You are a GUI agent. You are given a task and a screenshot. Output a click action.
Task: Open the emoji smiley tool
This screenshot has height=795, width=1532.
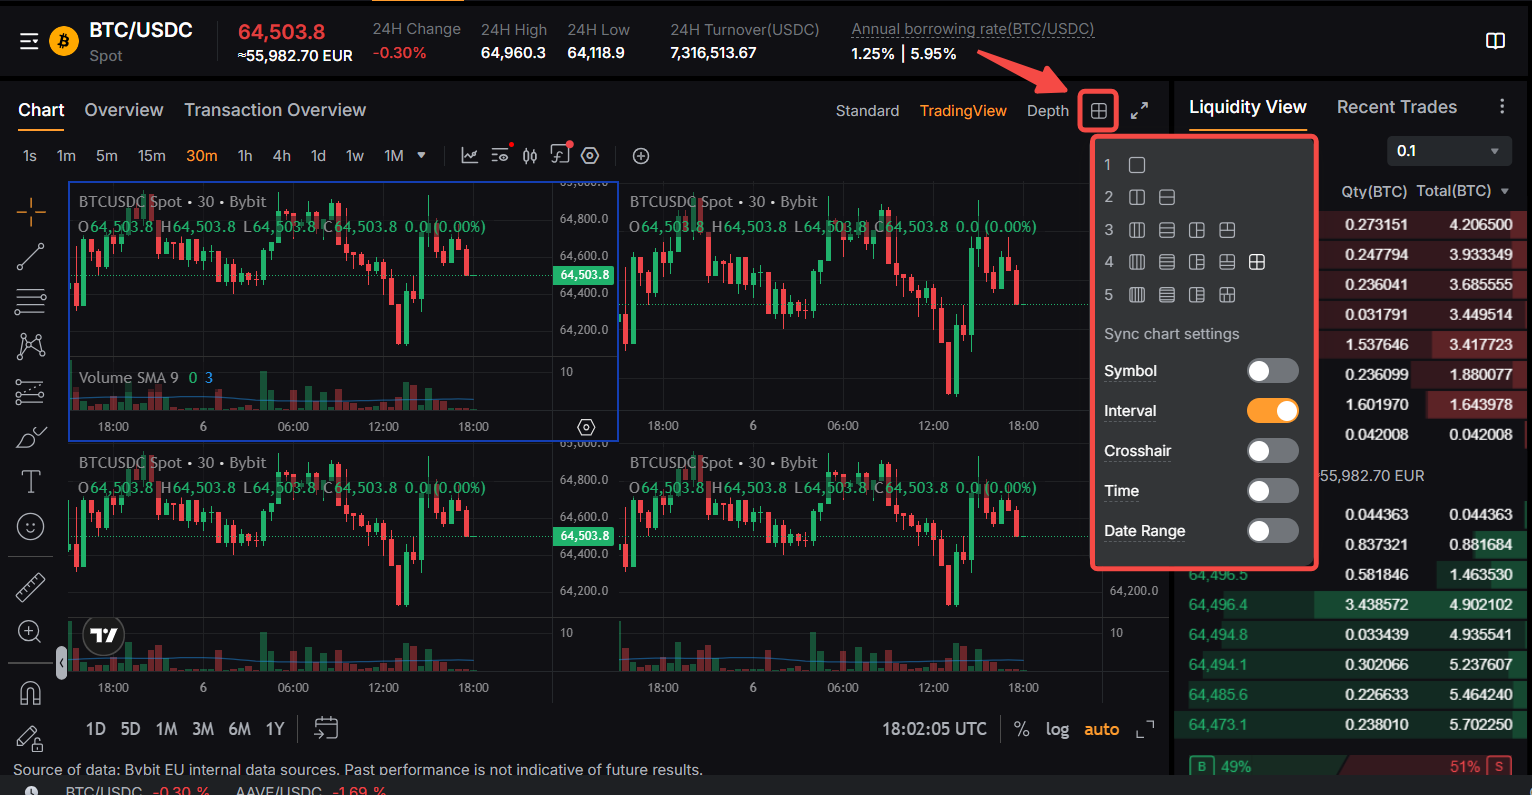point(31,526)
